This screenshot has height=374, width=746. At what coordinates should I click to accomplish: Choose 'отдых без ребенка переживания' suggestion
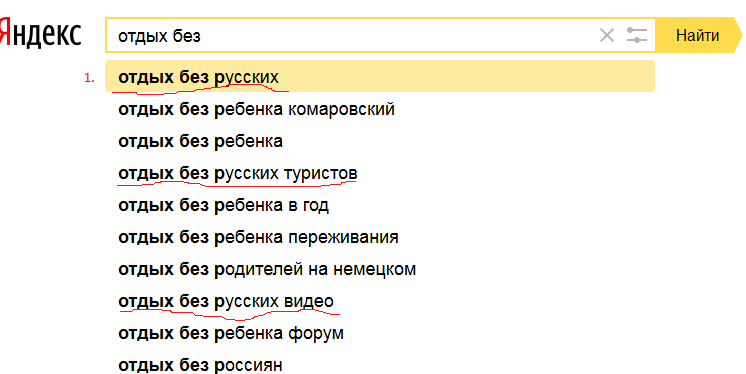(380, 237)
